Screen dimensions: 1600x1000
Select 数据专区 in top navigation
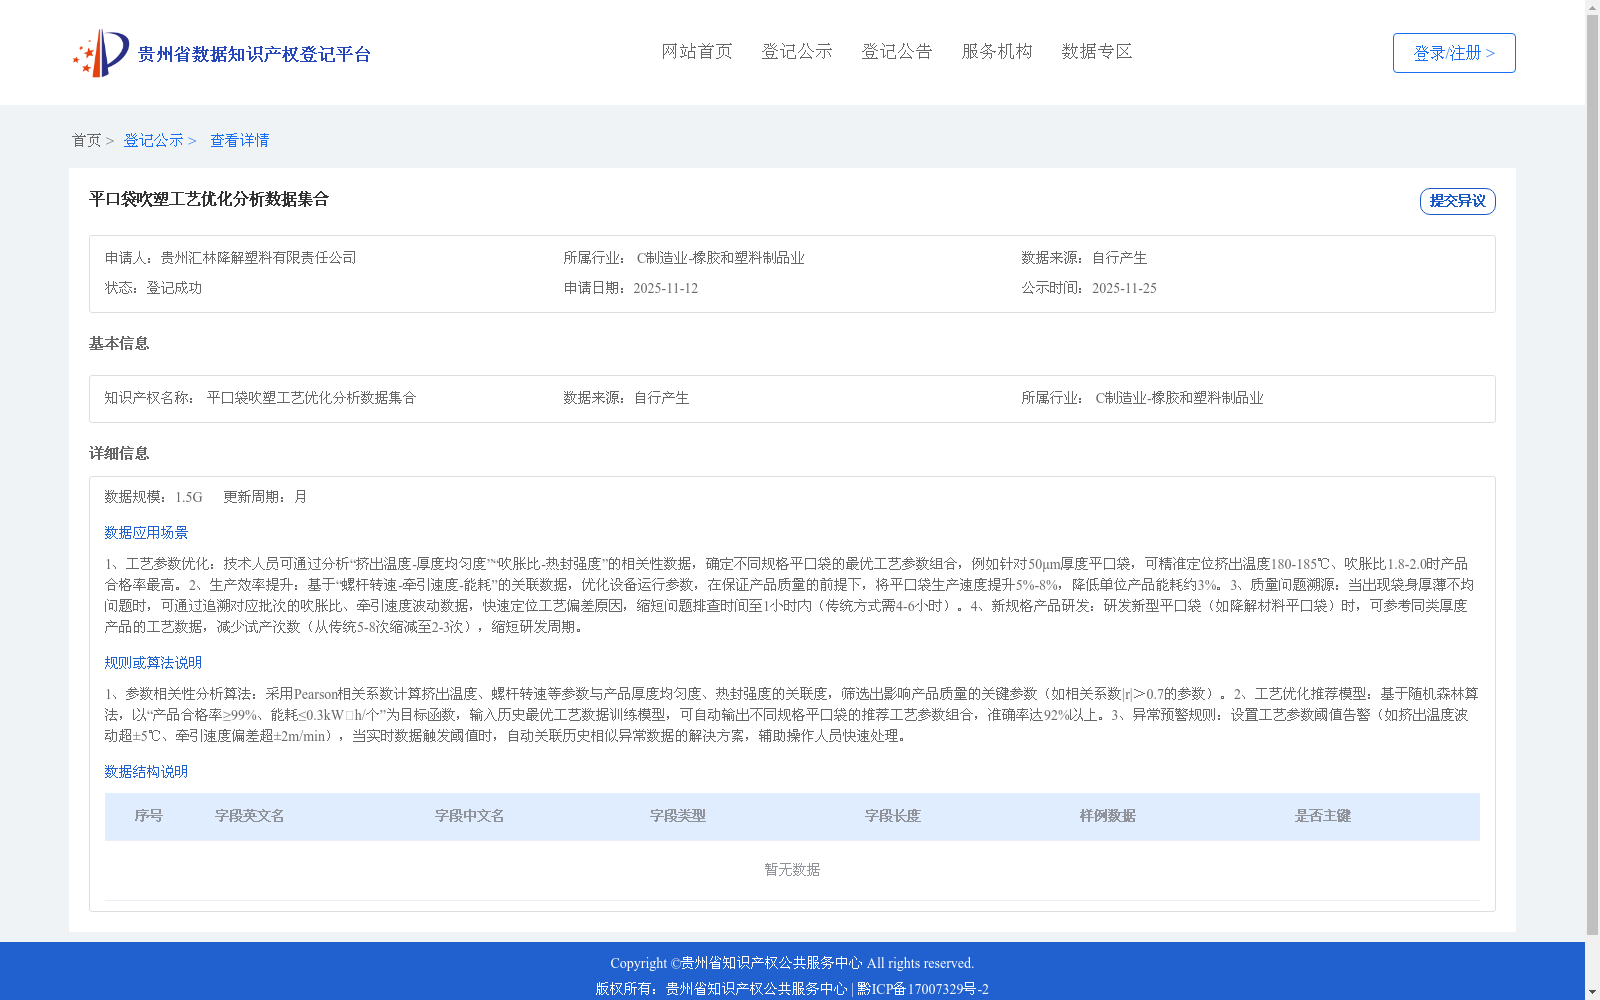pos(1097,51)
